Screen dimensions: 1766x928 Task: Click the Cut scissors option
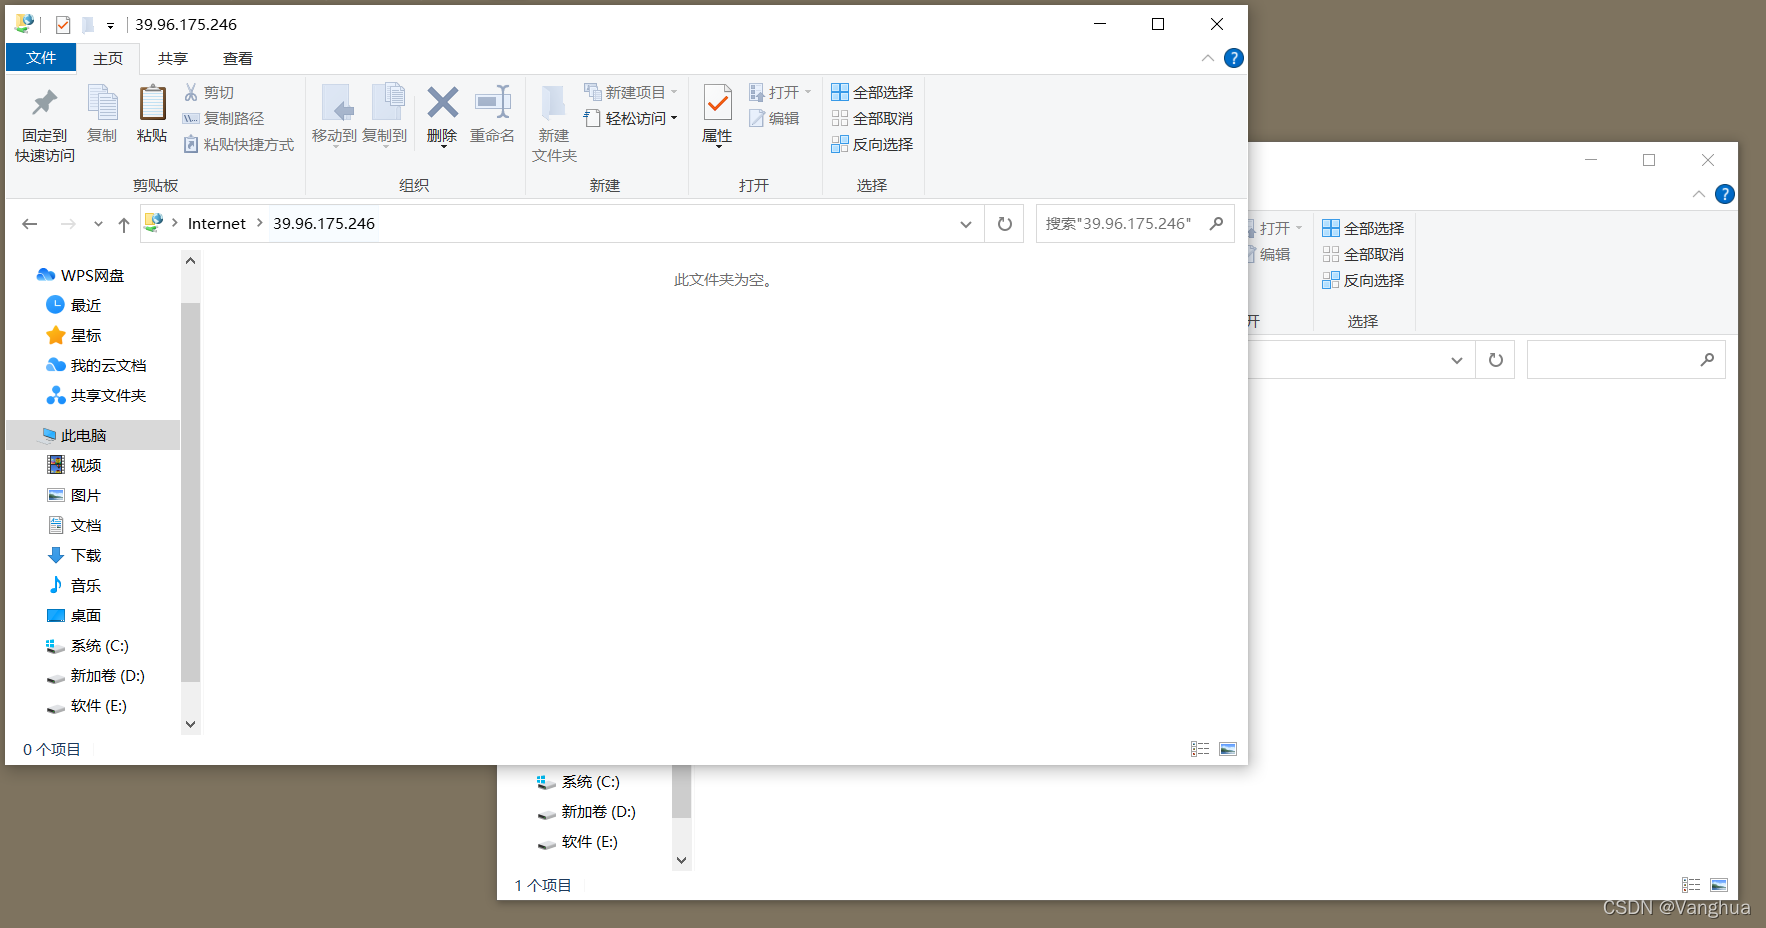209,92
